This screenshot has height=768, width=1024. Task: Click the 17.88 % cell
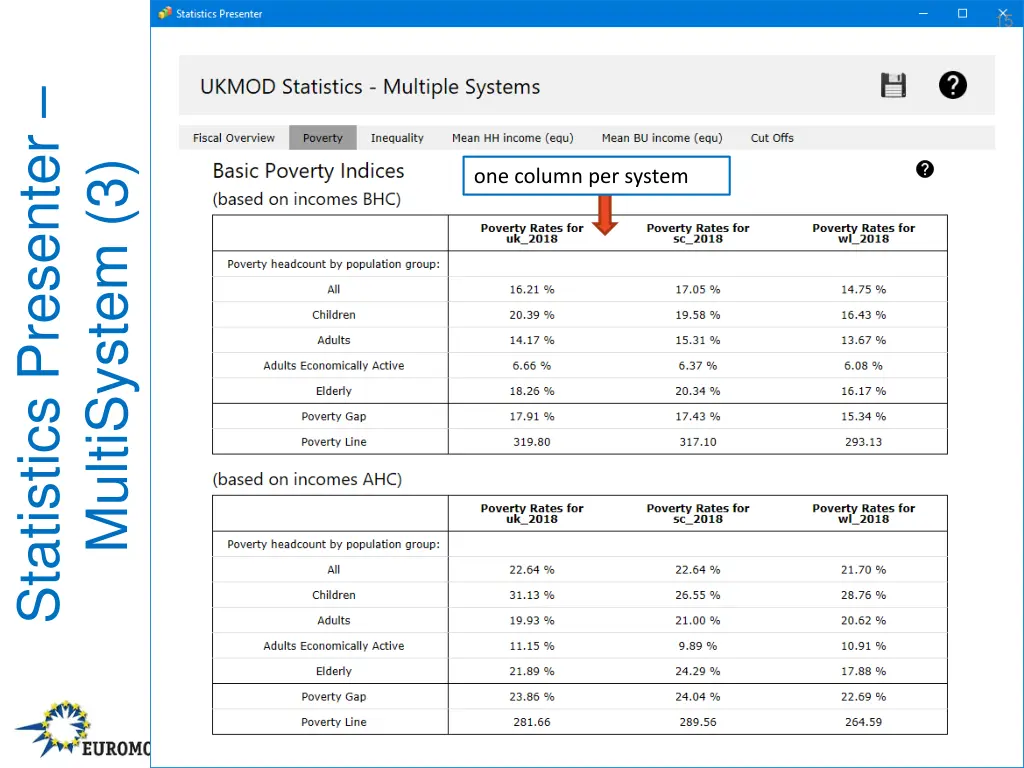[863, 671]
